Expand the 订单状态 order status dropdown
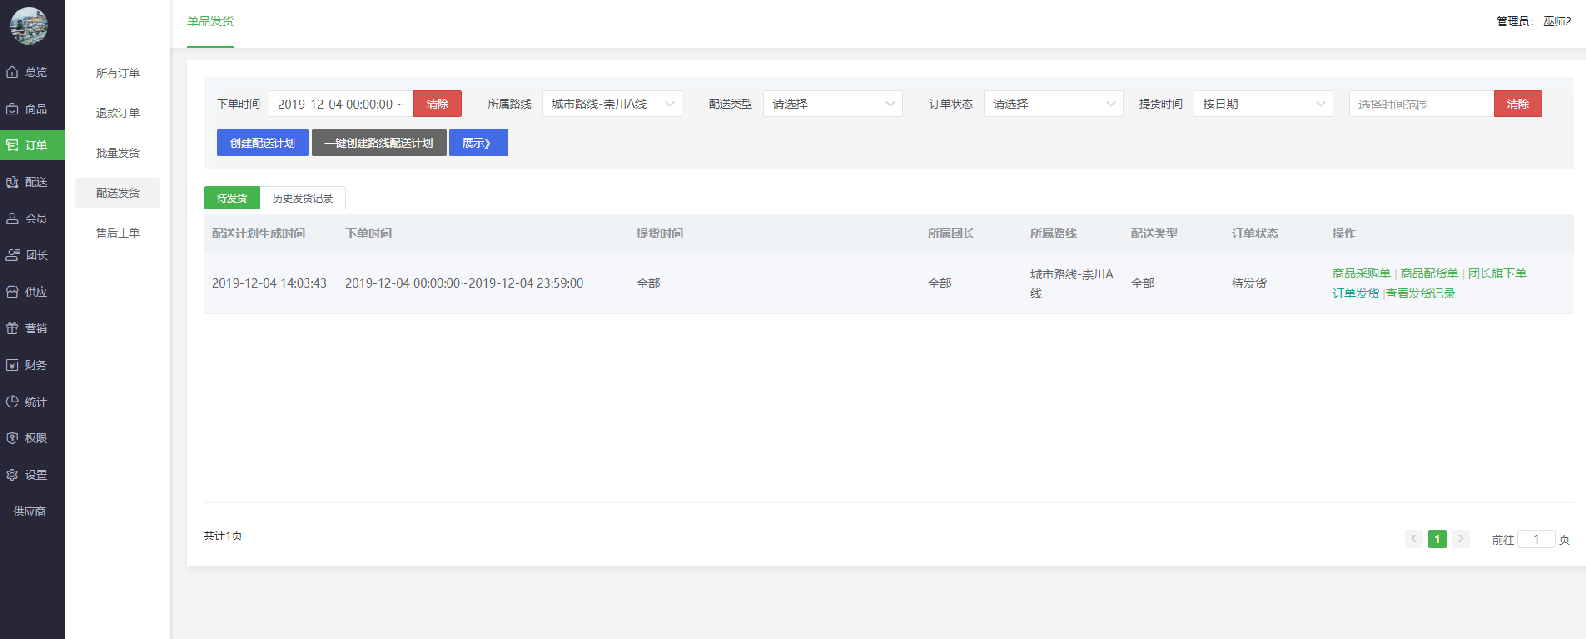Viewport: 1586px width, 639px height. 1053,104
